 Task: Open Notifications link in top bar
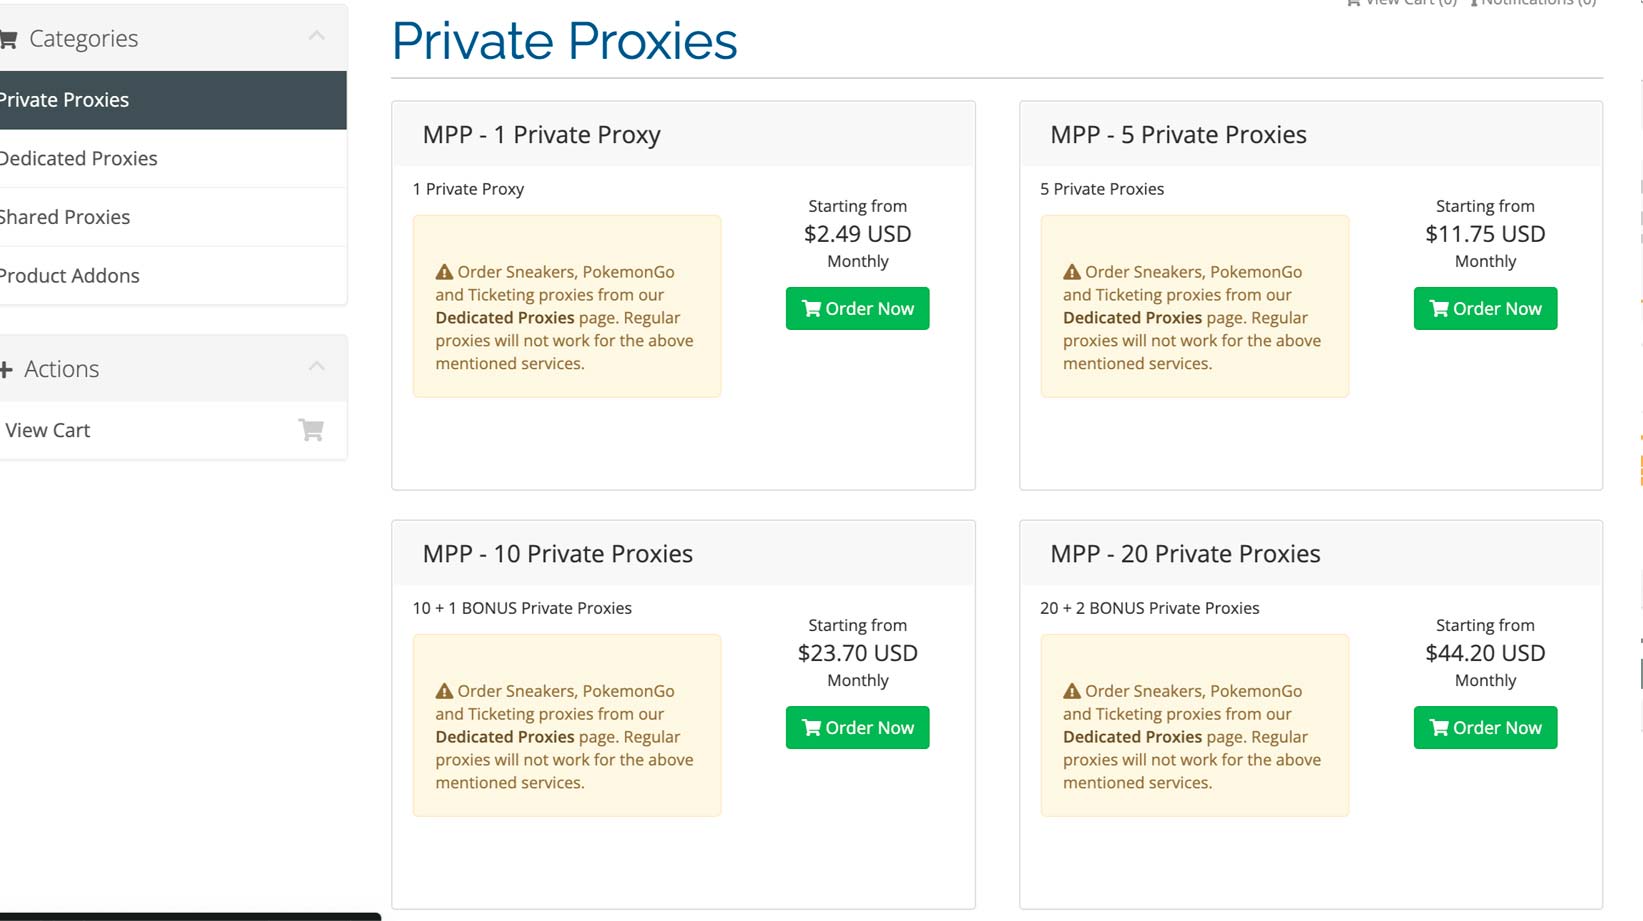pos(1537,3)
